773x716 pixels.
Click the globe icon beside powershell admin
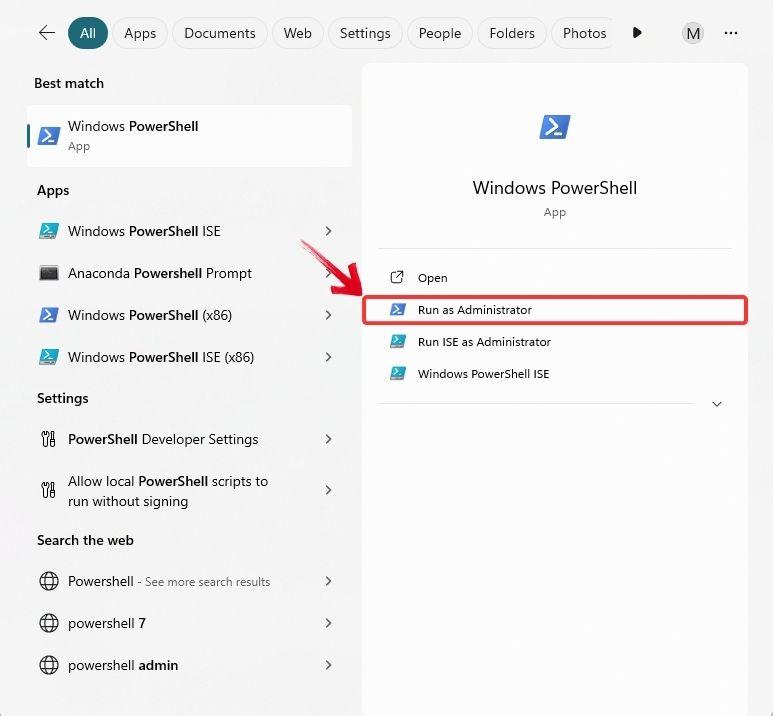tap(49, 665)
